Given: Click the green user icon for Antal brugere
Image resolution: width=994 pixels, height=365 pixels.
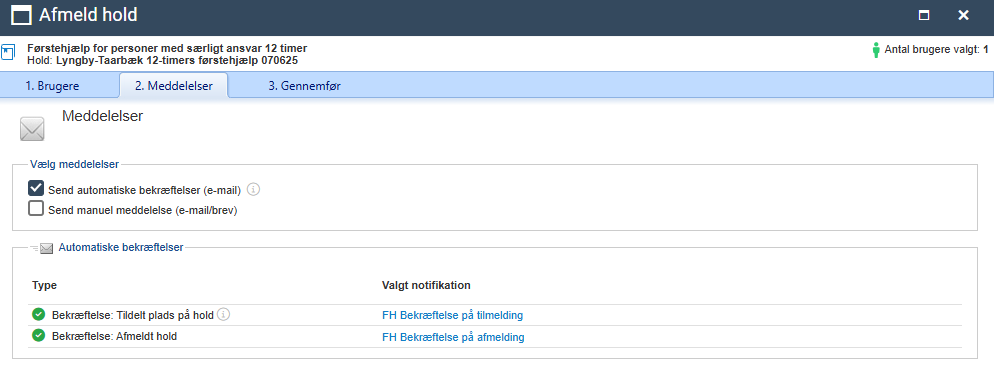Looking at the screenshot, I should click(x=876, y=49).
